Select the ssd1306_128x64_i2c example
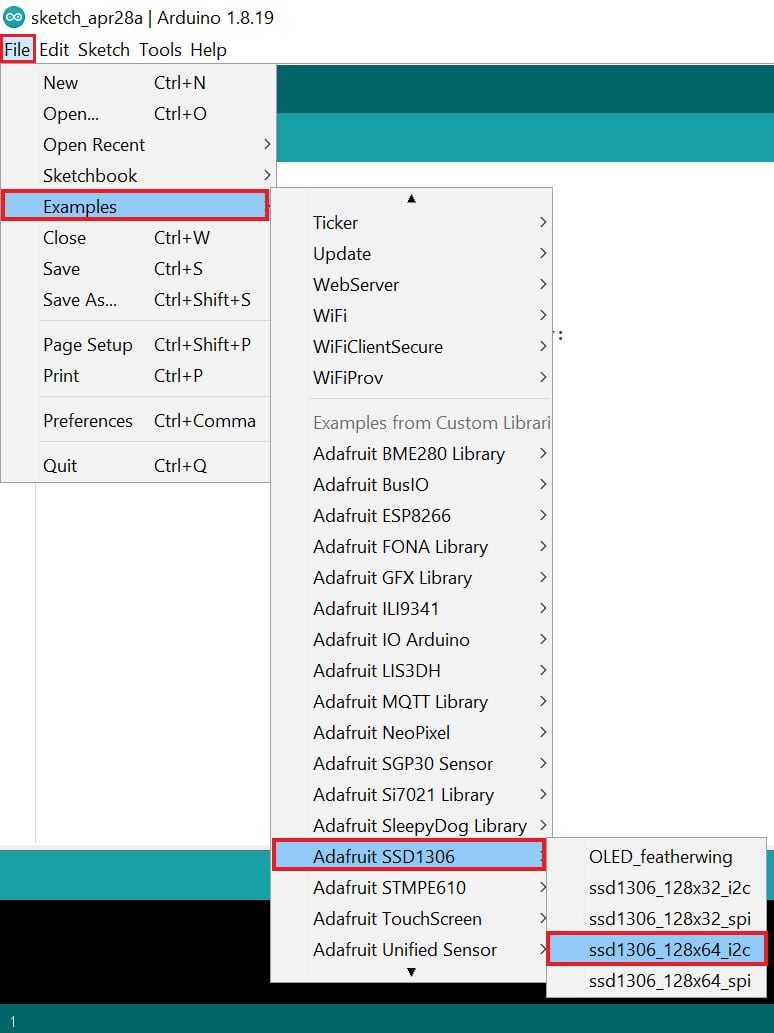 (656, 949)
